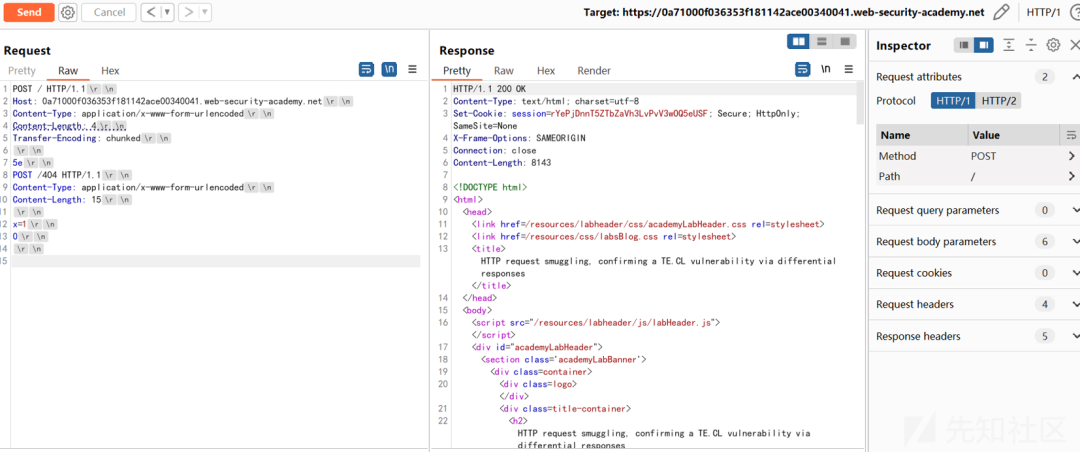Open the Request editor hamburger menu
This screenshot has height=452, width=1080.
click(413, 69)
